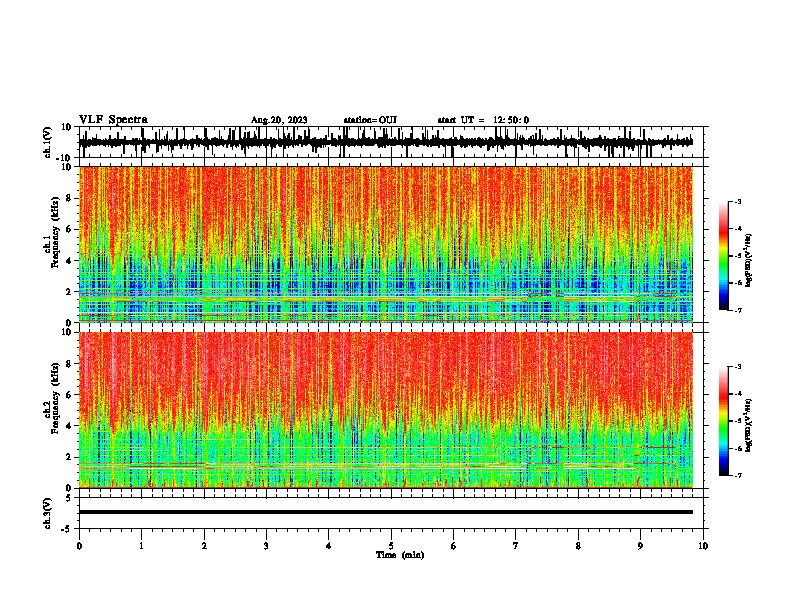Click the time axis tick label "0"
Viewport: 792px width, 612px height.
tap(79, 546)
